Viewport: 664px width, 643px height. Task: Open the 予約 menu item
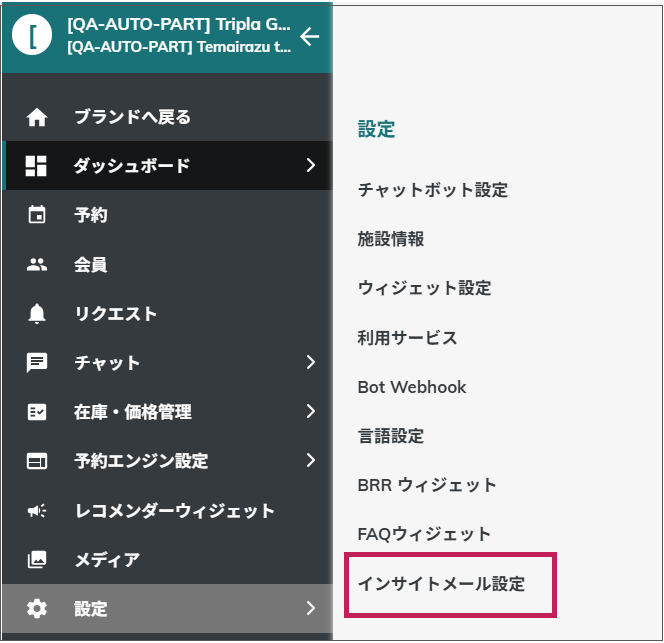pos(167,215)
